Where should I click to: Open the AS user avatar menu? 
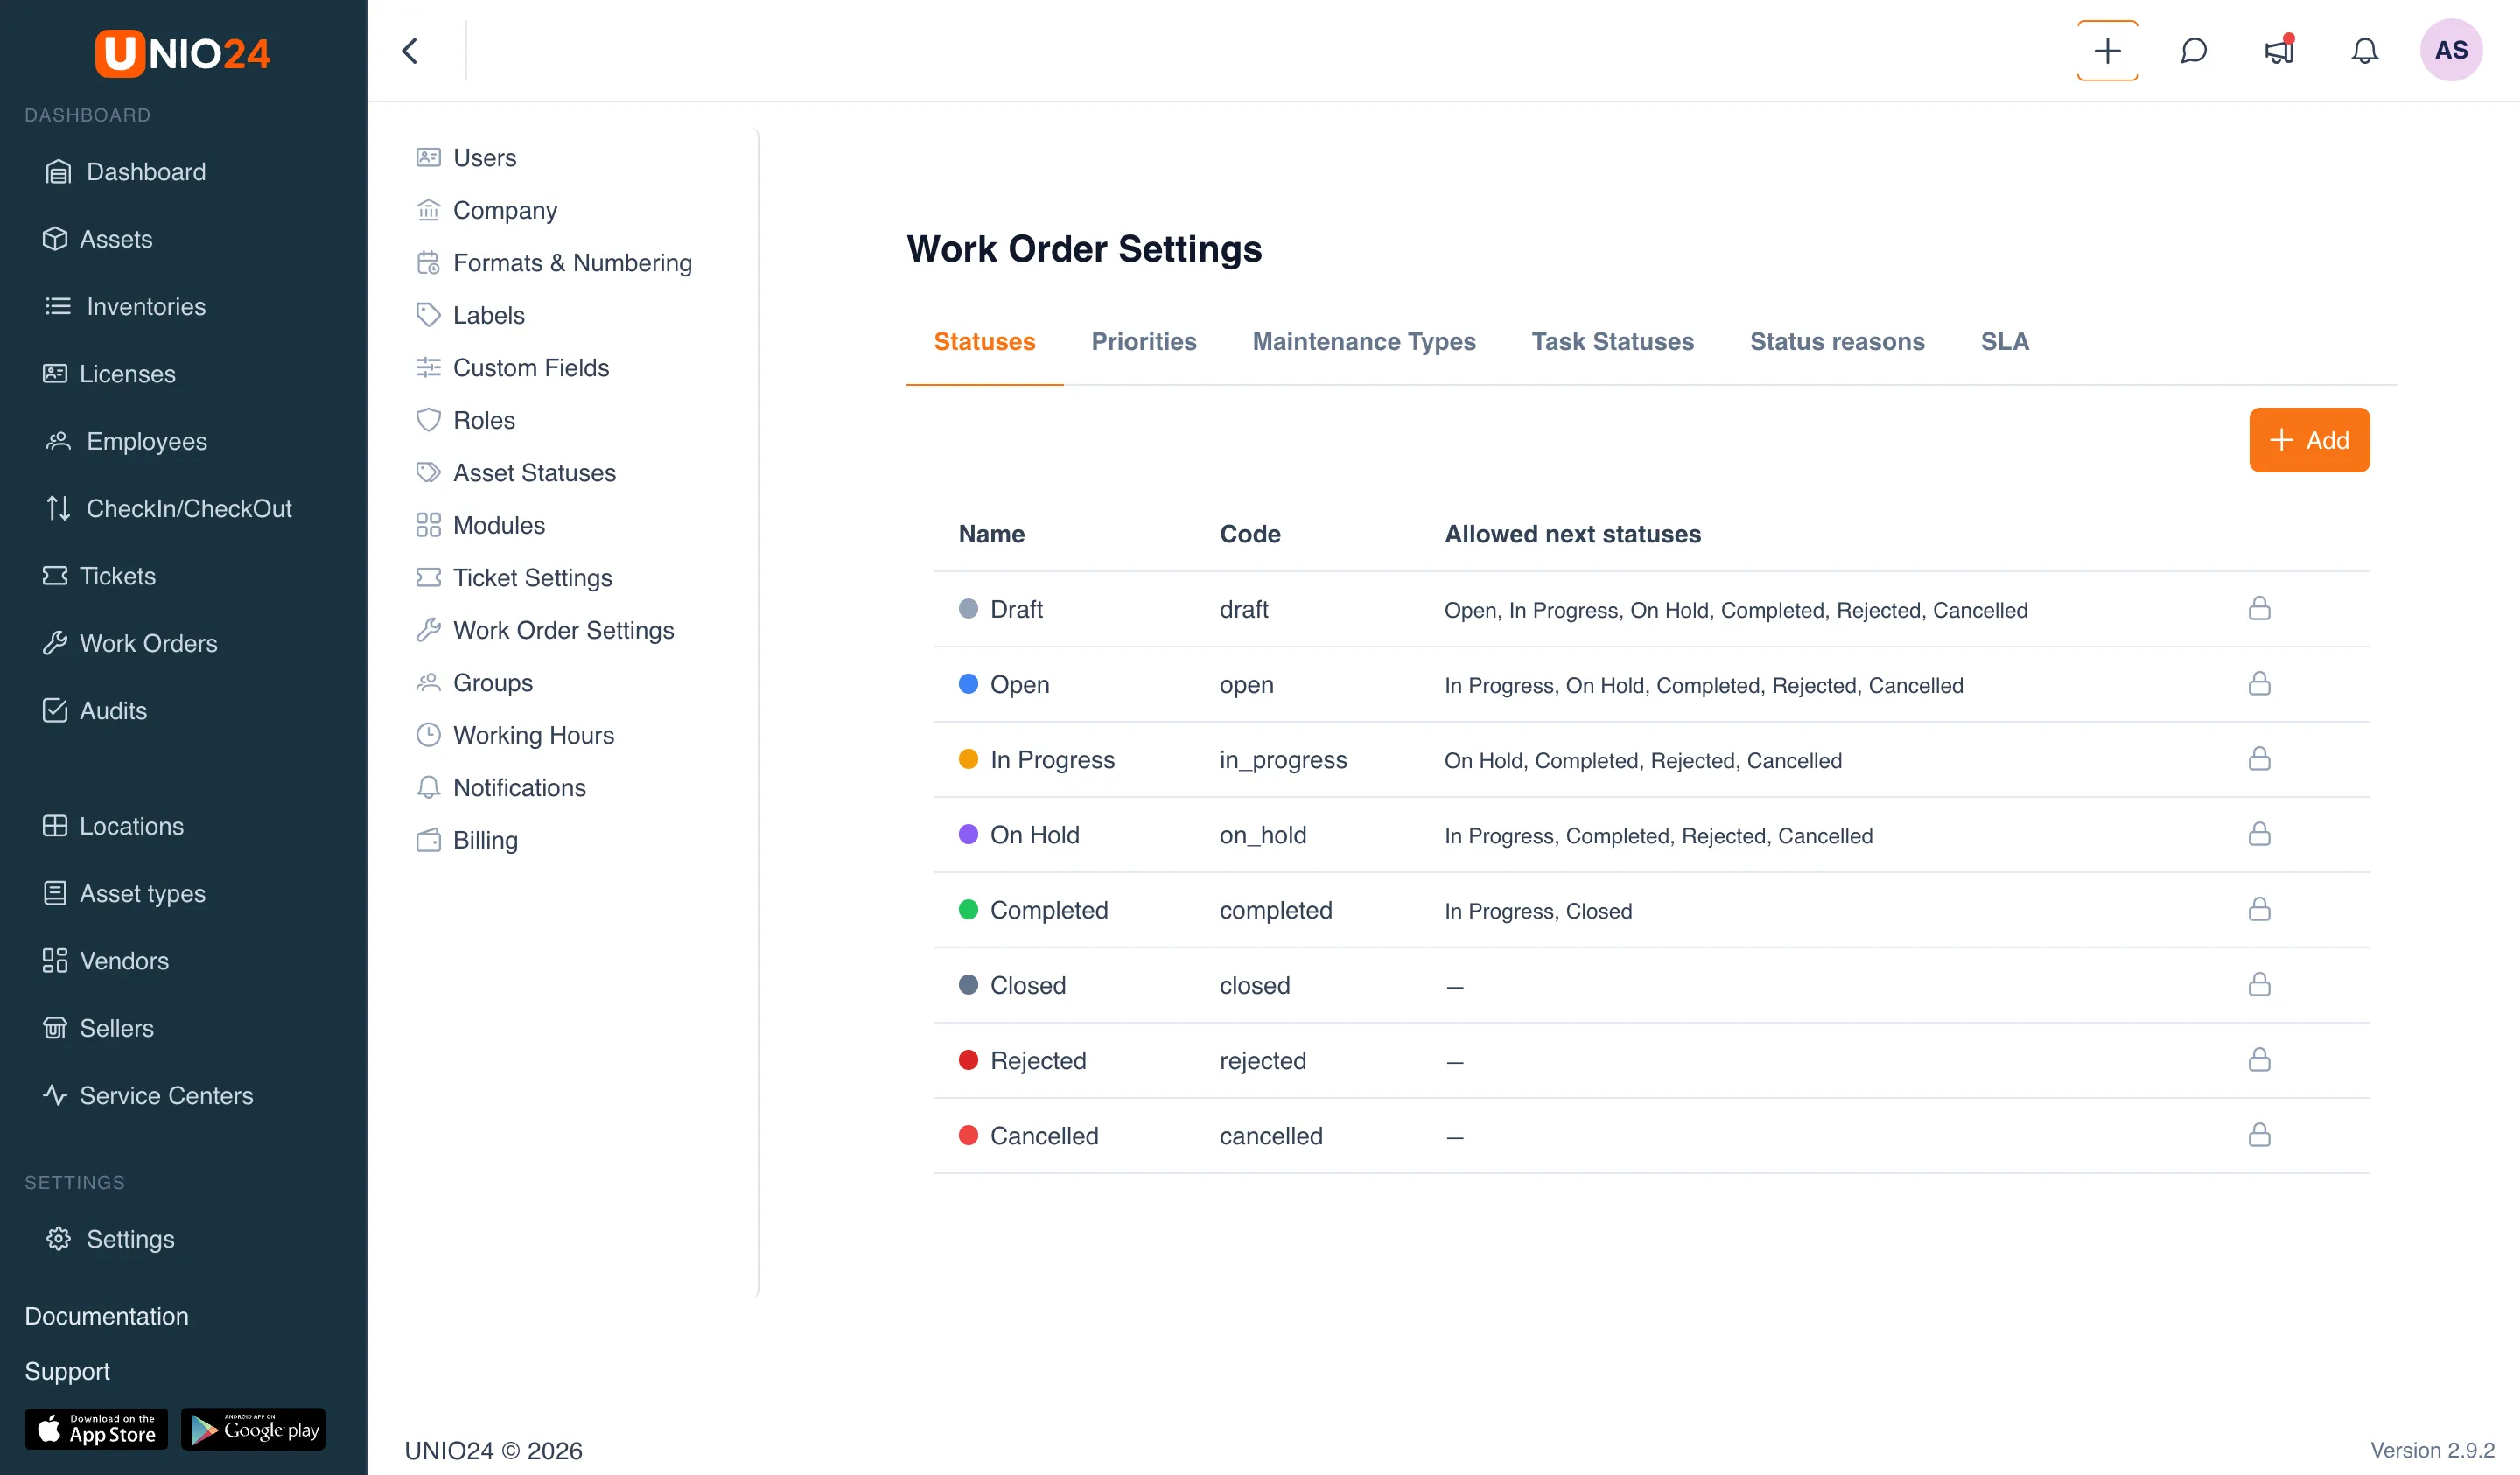[2451, 51]
